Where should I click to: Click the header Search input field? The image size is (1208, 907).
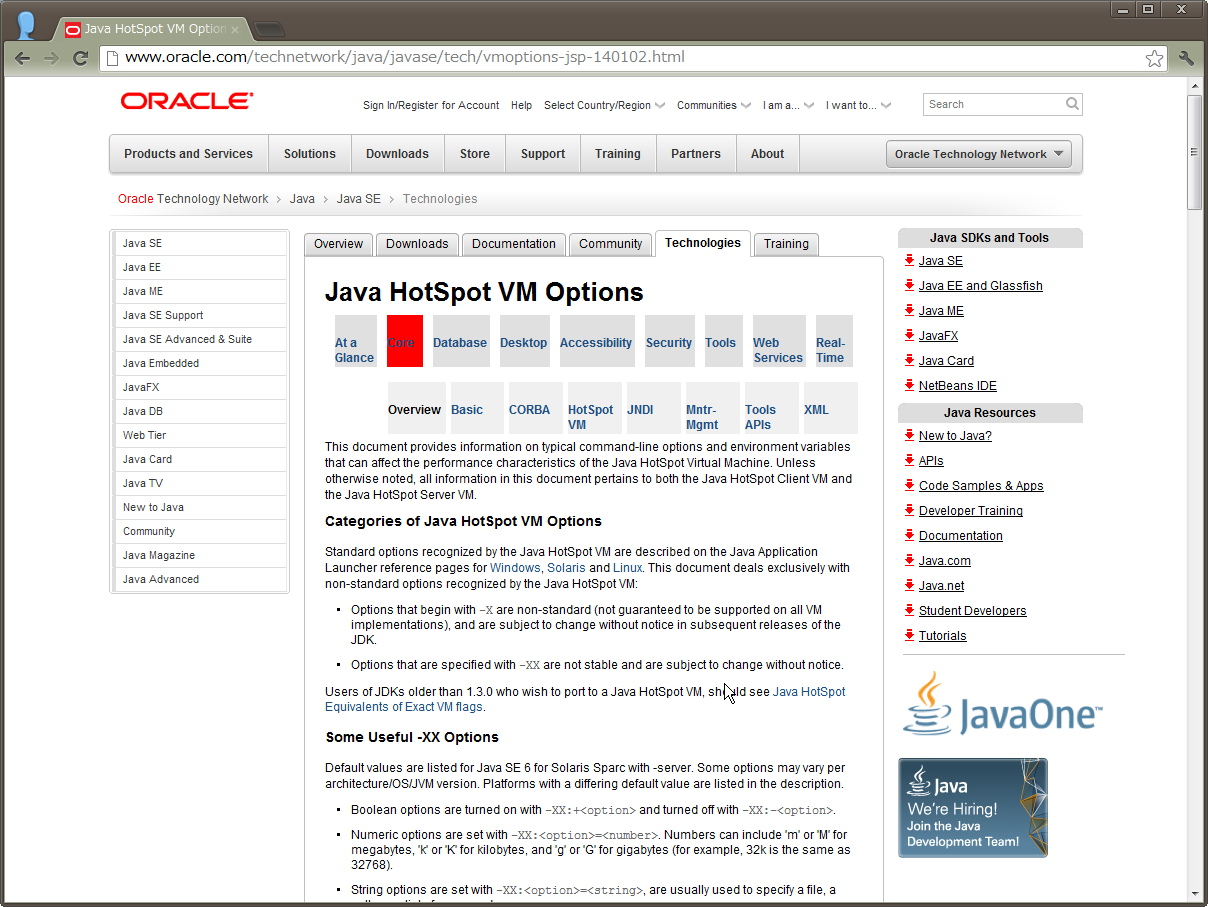pos(994,104)
